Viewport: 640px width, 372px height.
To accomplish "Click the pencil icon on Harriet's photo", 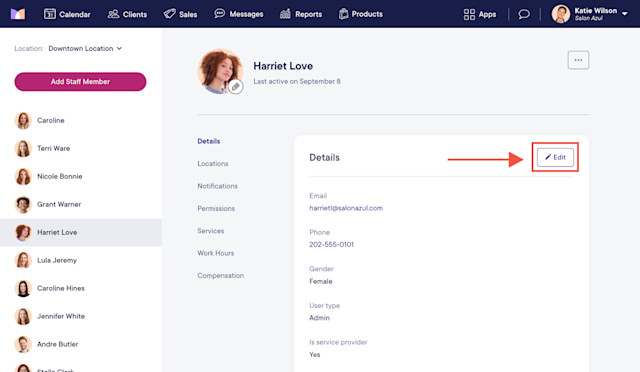I will pos(236,87).
